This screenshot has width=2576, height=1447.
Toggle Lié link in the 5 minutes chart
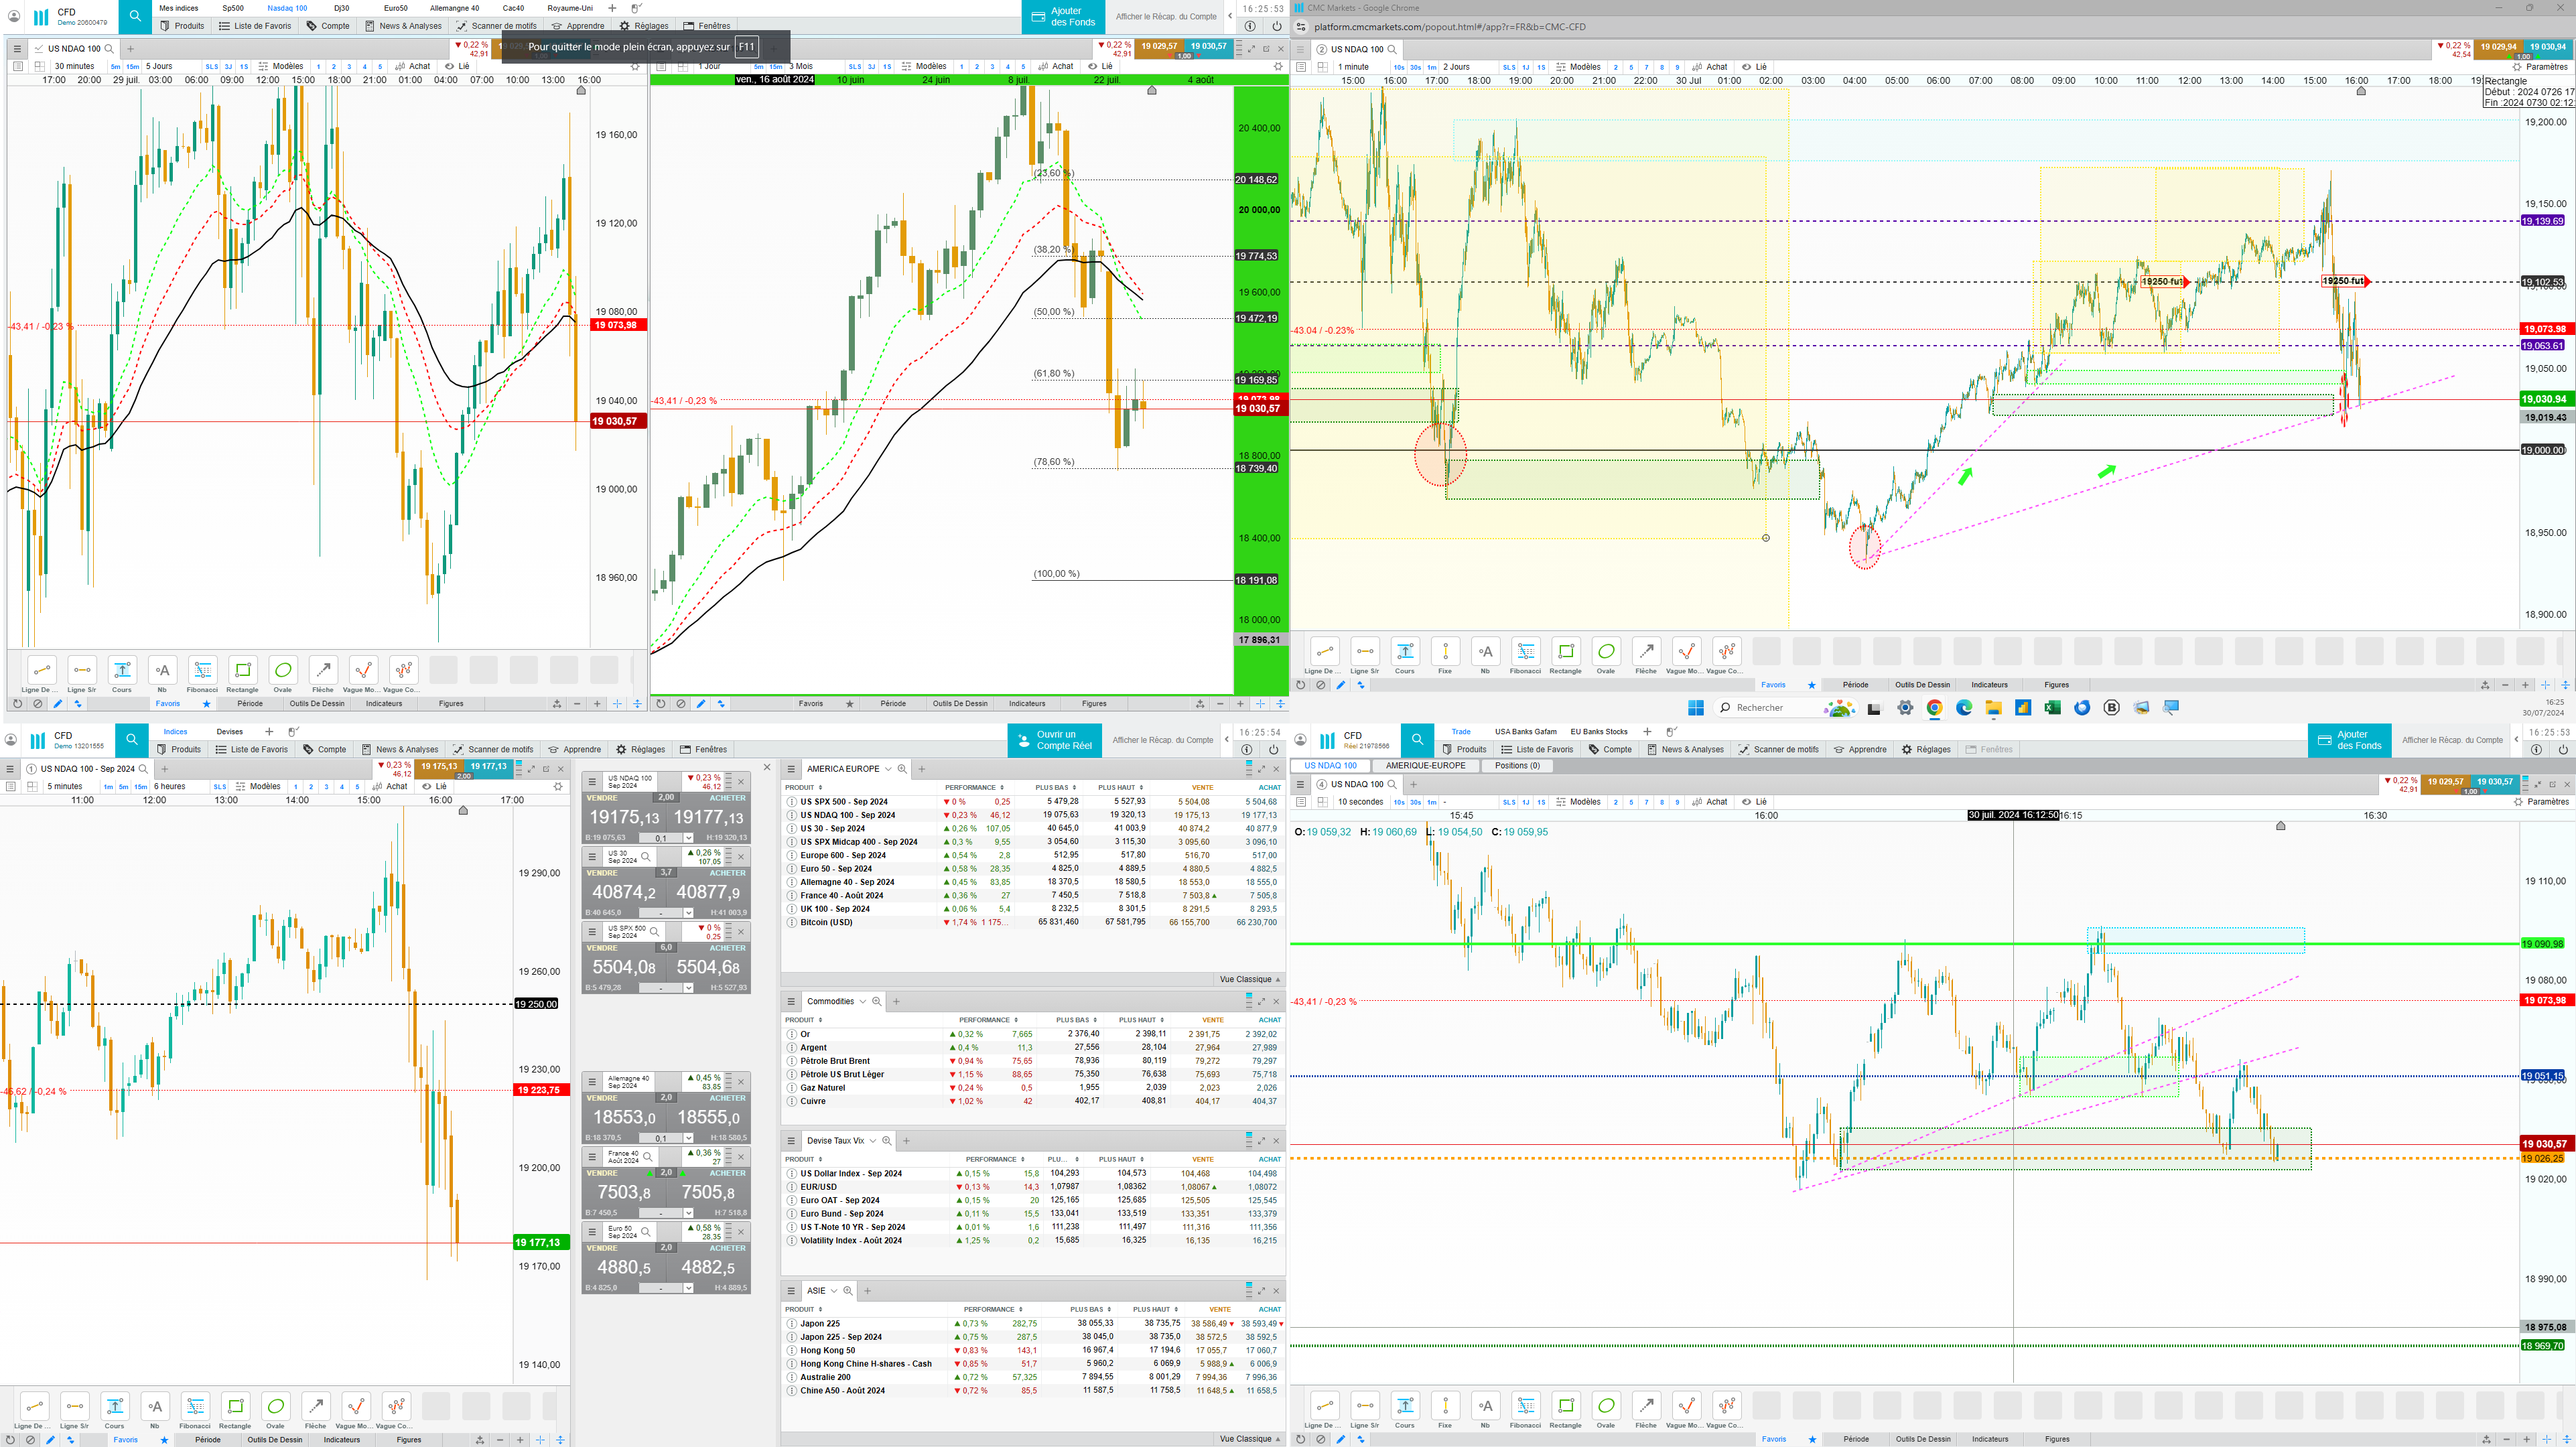click(434, 787)
